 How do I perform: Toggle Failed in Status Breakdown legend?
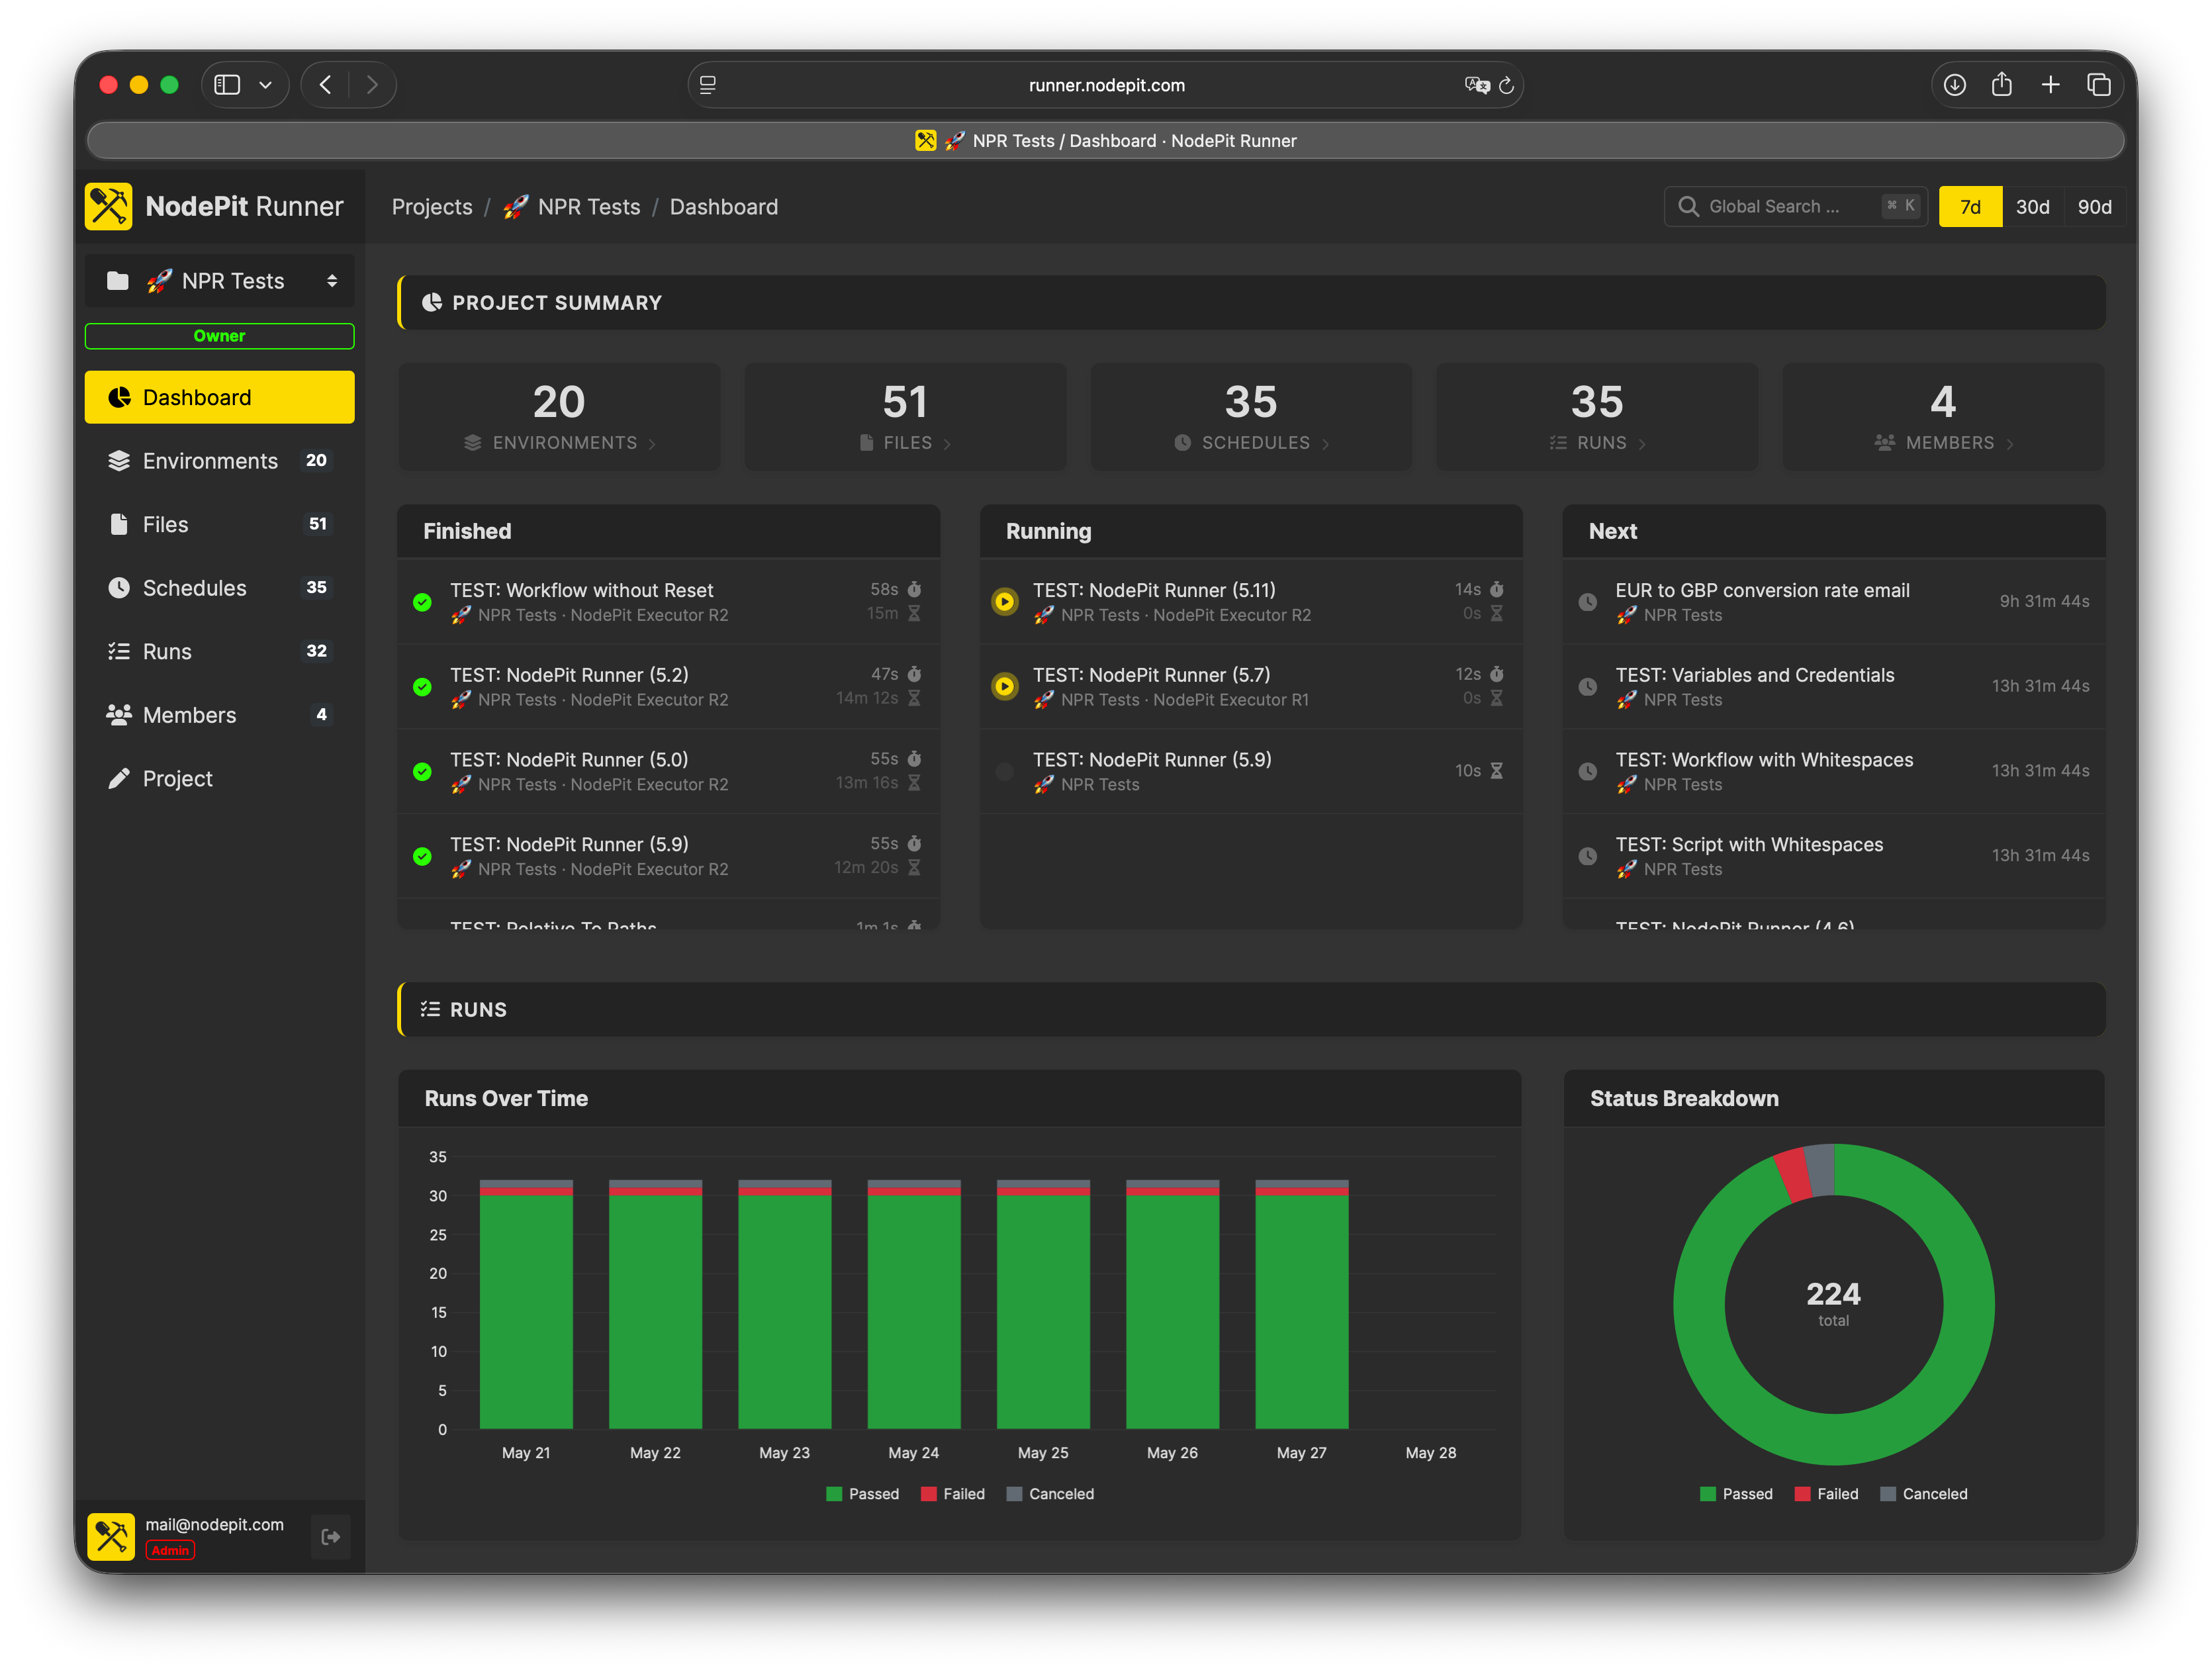pyautogui.click(x=1826, y=1494)
